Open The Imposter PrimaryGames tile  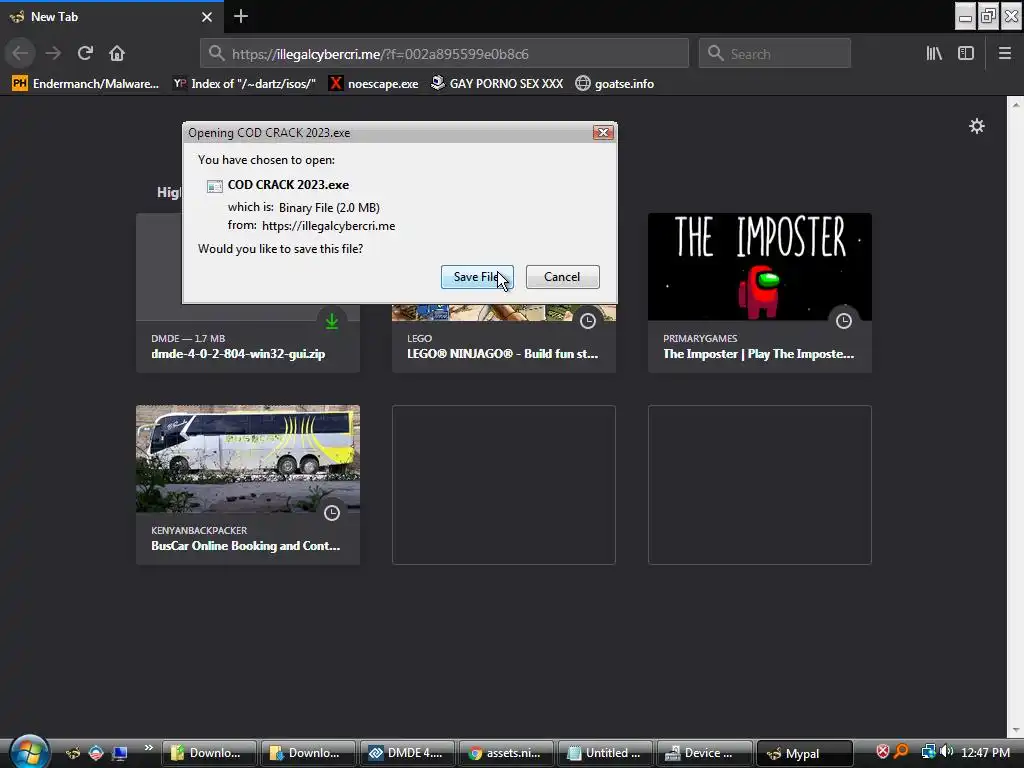click(x=760, y=293)
